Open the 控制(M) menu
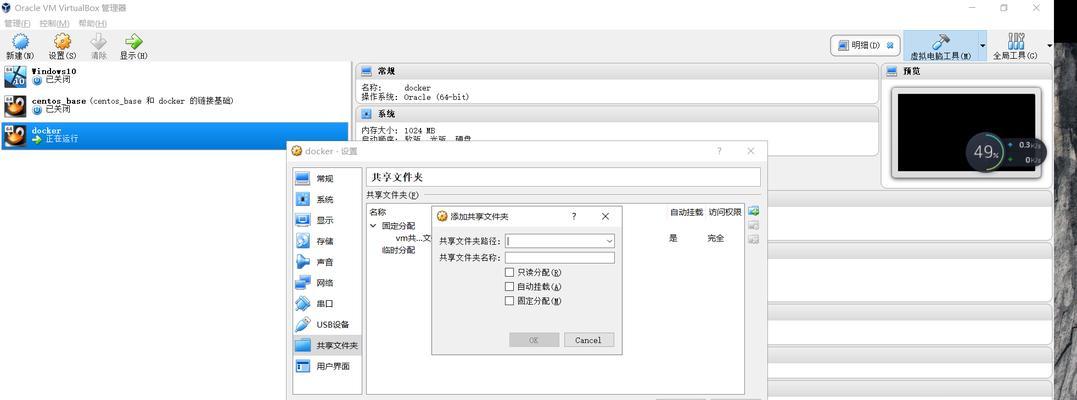 click(x=54, y=23)
